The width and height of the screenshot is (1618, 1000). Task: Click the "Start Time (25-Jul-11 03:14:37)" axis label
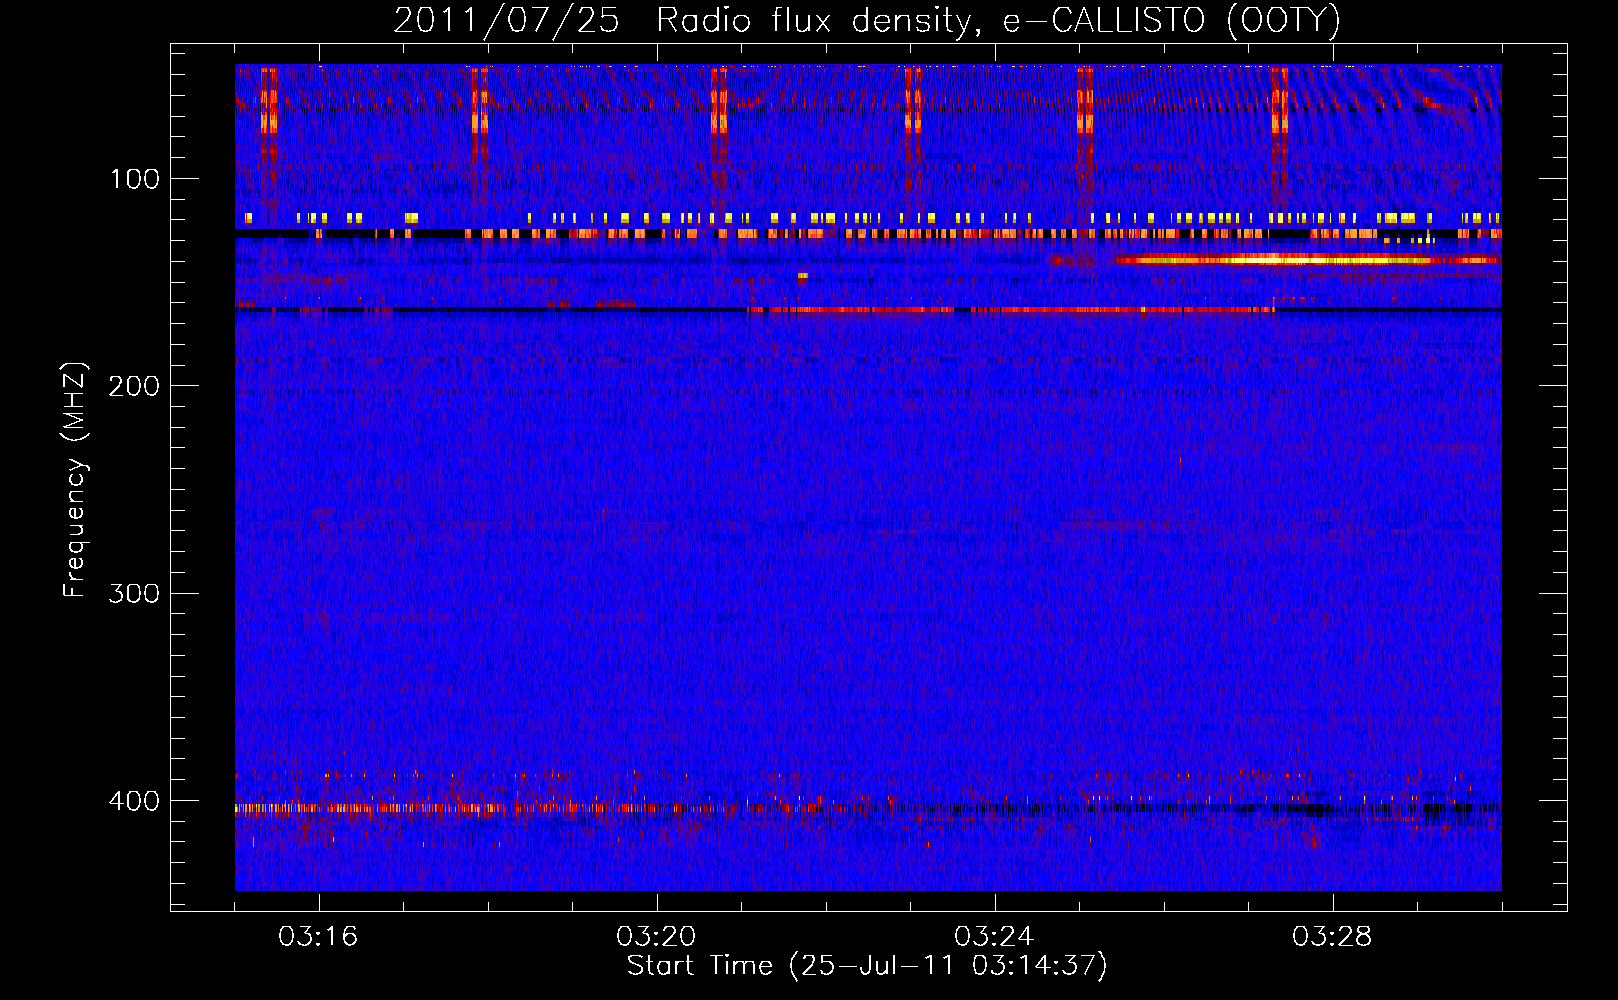click(x=867, y=966)
